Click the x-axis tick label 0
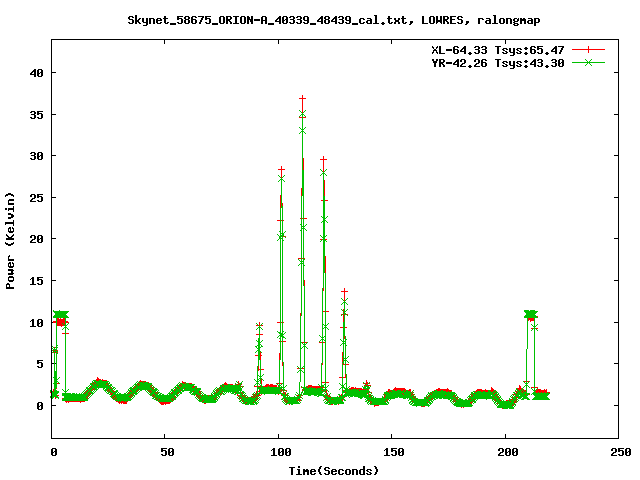The width and height of the screenshot is (640, 480). coord(54,452)
